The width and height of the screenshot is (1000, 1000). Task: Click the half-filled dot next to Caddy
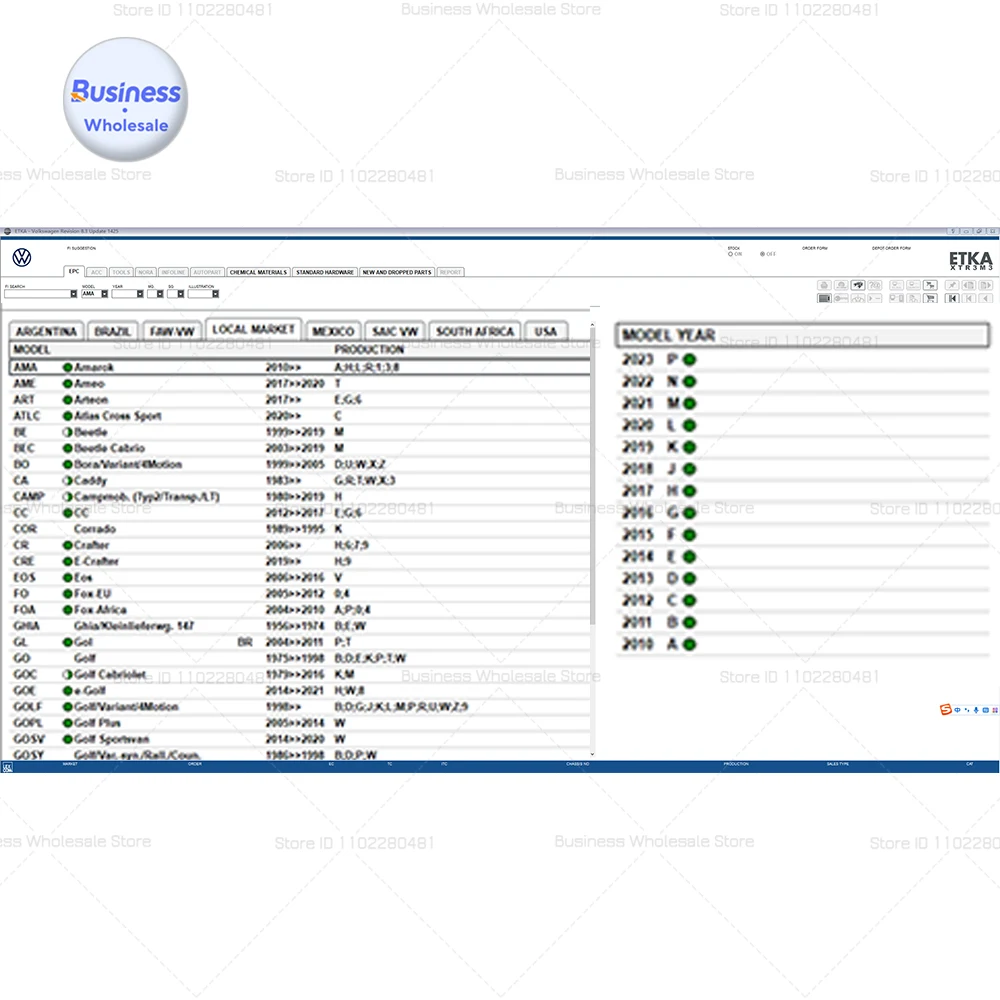point(67,480)
